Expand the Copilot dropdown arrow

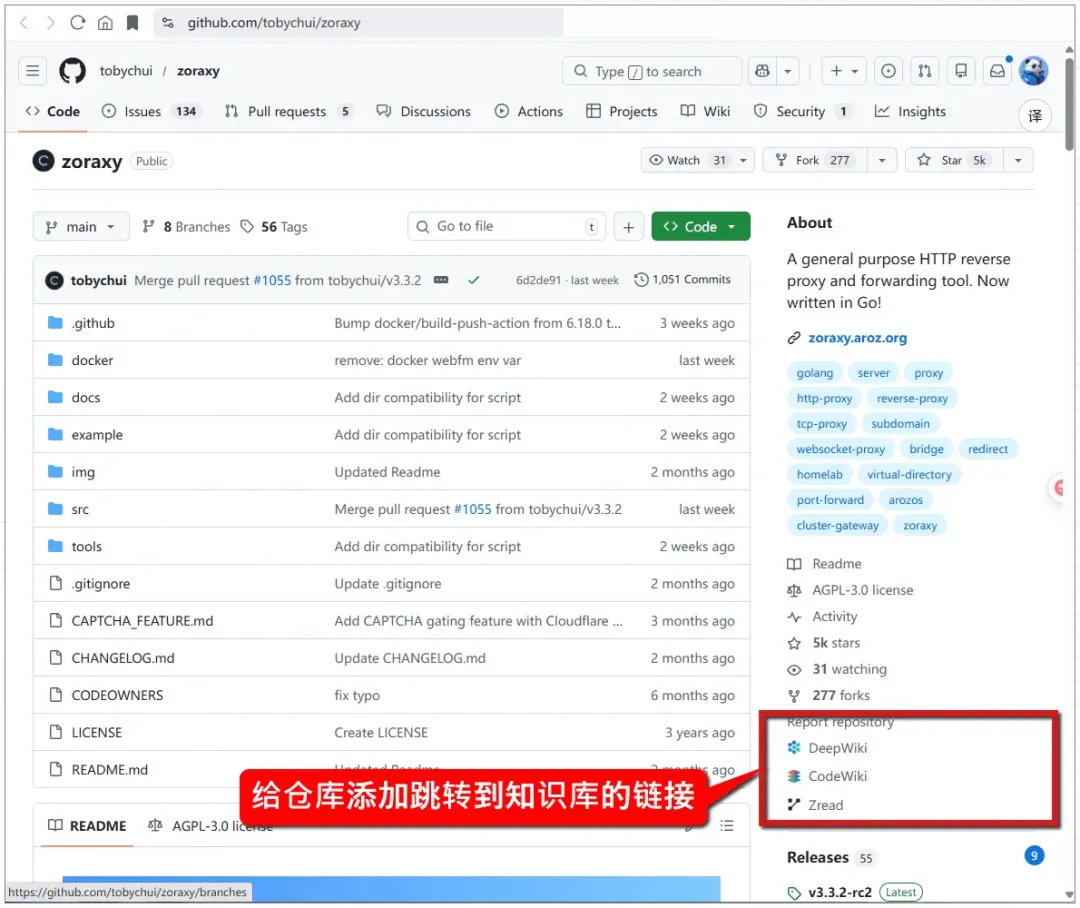coord(787,71)
